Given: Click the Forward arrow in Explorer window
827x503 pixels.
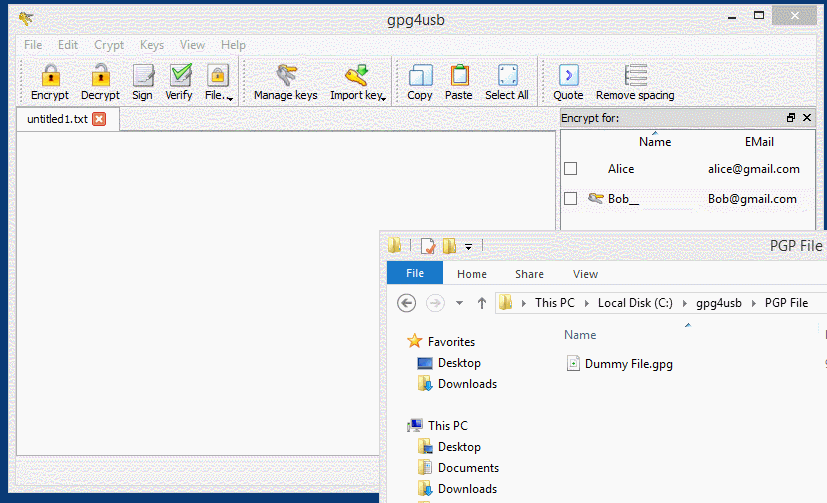Looking at the screenshot, I should click(435, 303).
